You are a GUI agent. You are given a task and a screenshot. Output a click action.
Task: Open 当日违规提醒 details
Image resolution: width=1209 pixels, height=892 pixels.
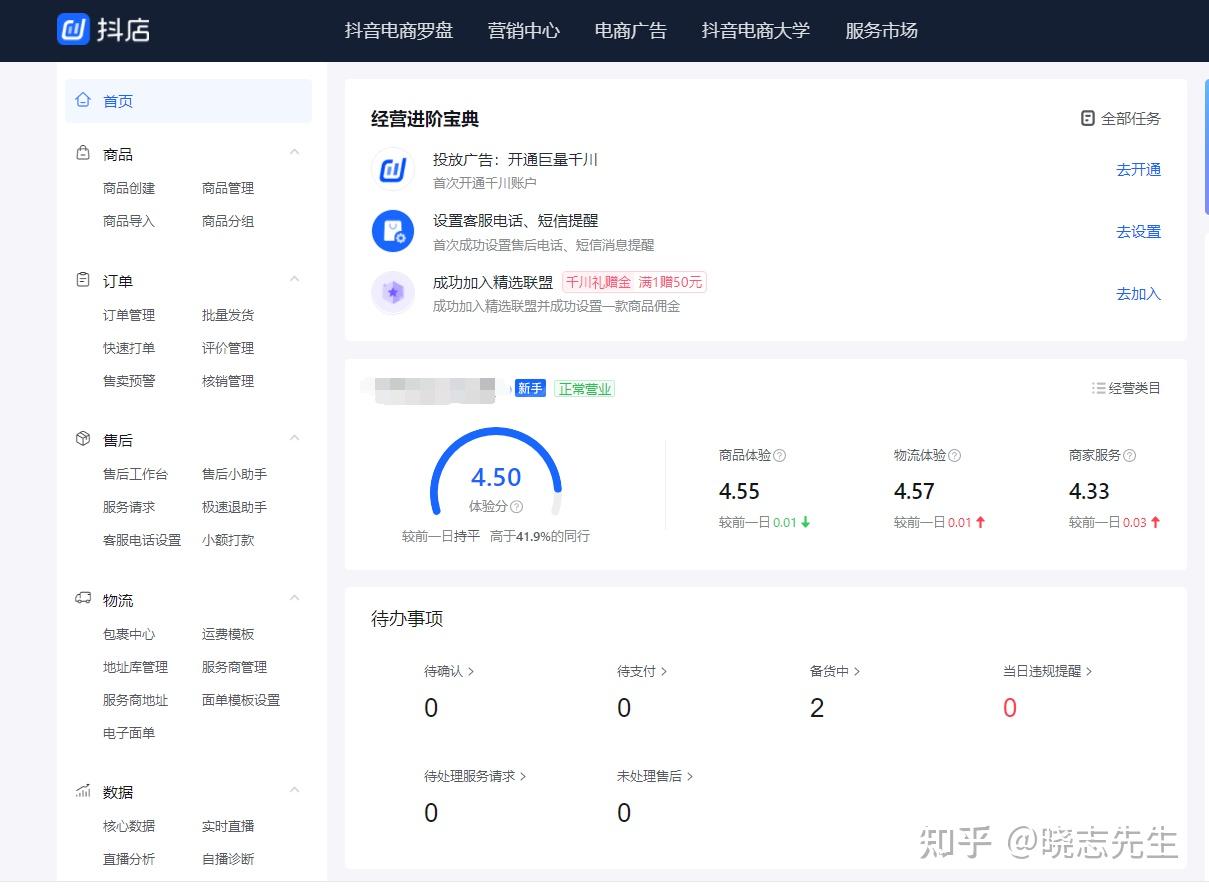click(x=1048, y=671)
